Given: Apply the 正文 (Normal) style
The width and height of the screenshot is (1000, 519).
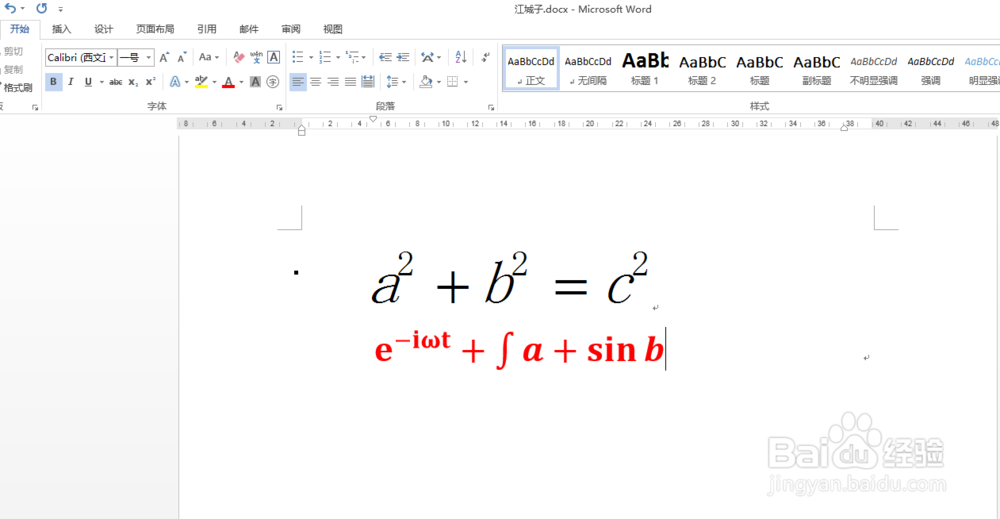Looking at the screenshot, I should pos(531,69).
